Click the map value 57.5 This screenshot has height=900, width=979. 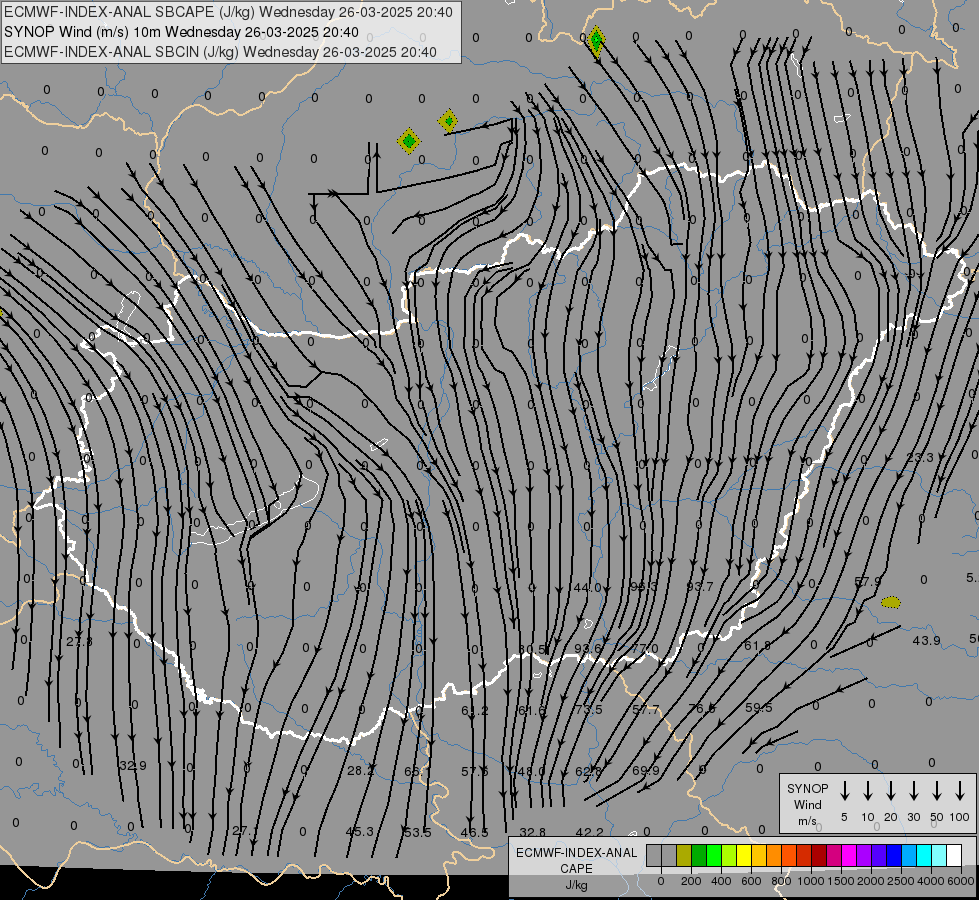click(475, 772)
